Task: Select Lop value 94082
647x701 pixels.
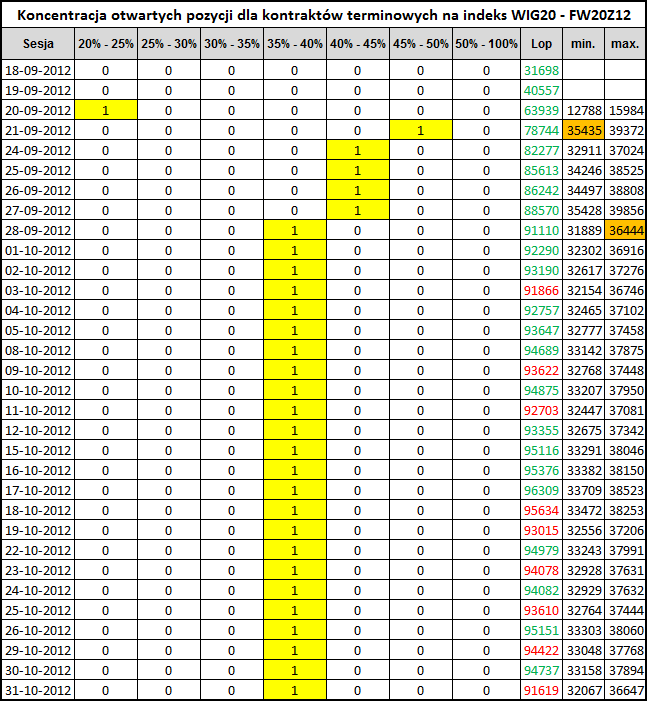Action: point(541,591)
